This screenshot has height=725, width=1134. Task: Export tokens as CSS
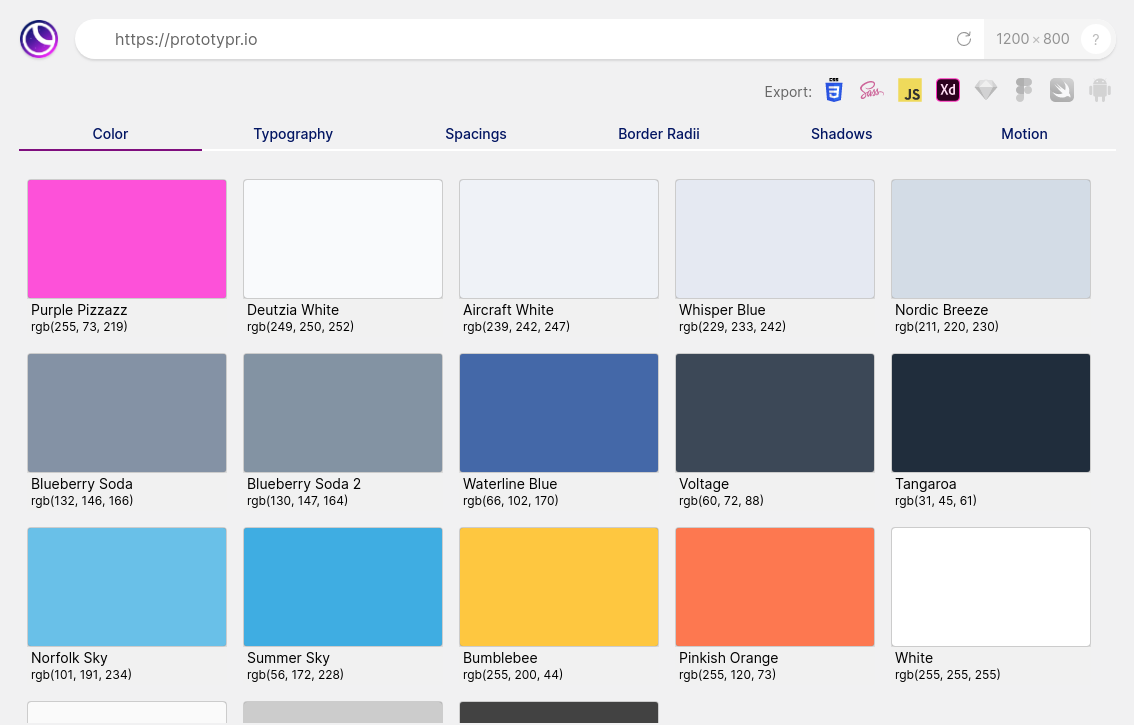click(834, 90)
